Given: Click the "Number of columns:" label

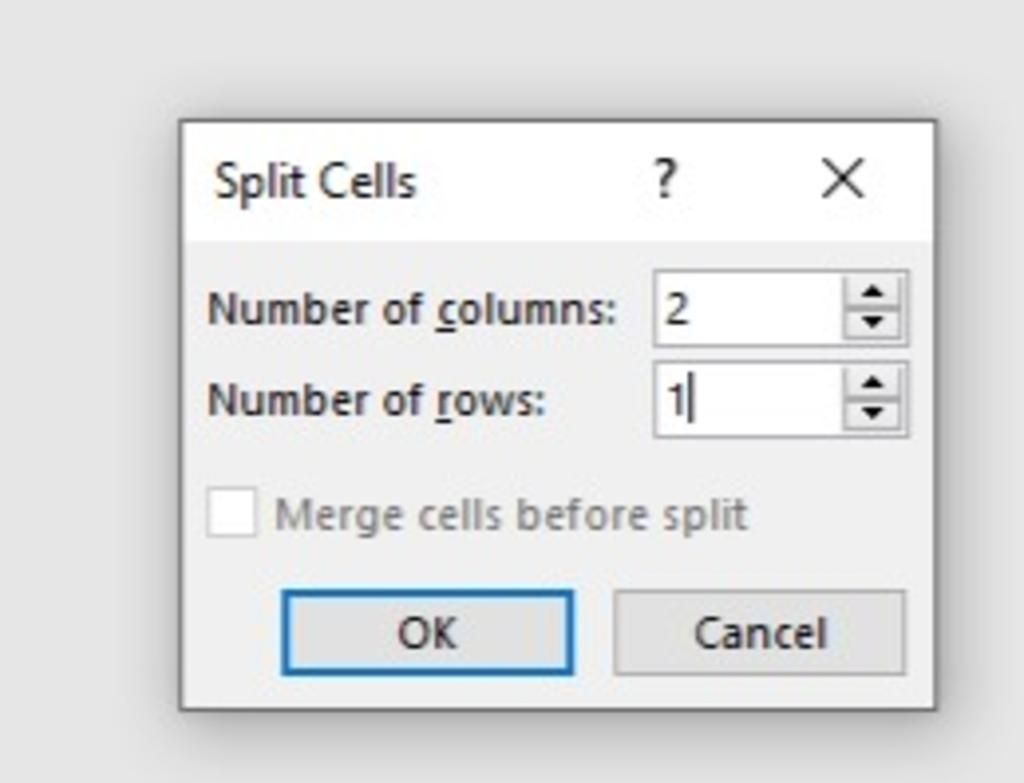Looking at the screenshot, I should (412, 309).
